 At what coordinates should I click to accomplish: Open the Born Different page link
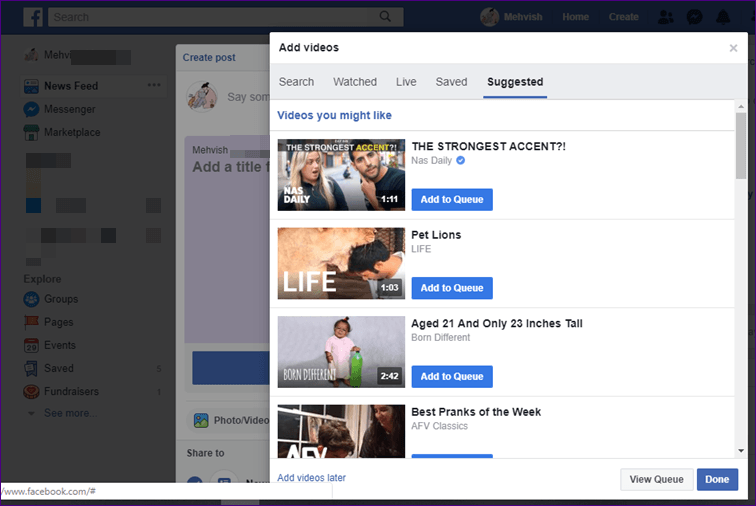coord(440,338)
